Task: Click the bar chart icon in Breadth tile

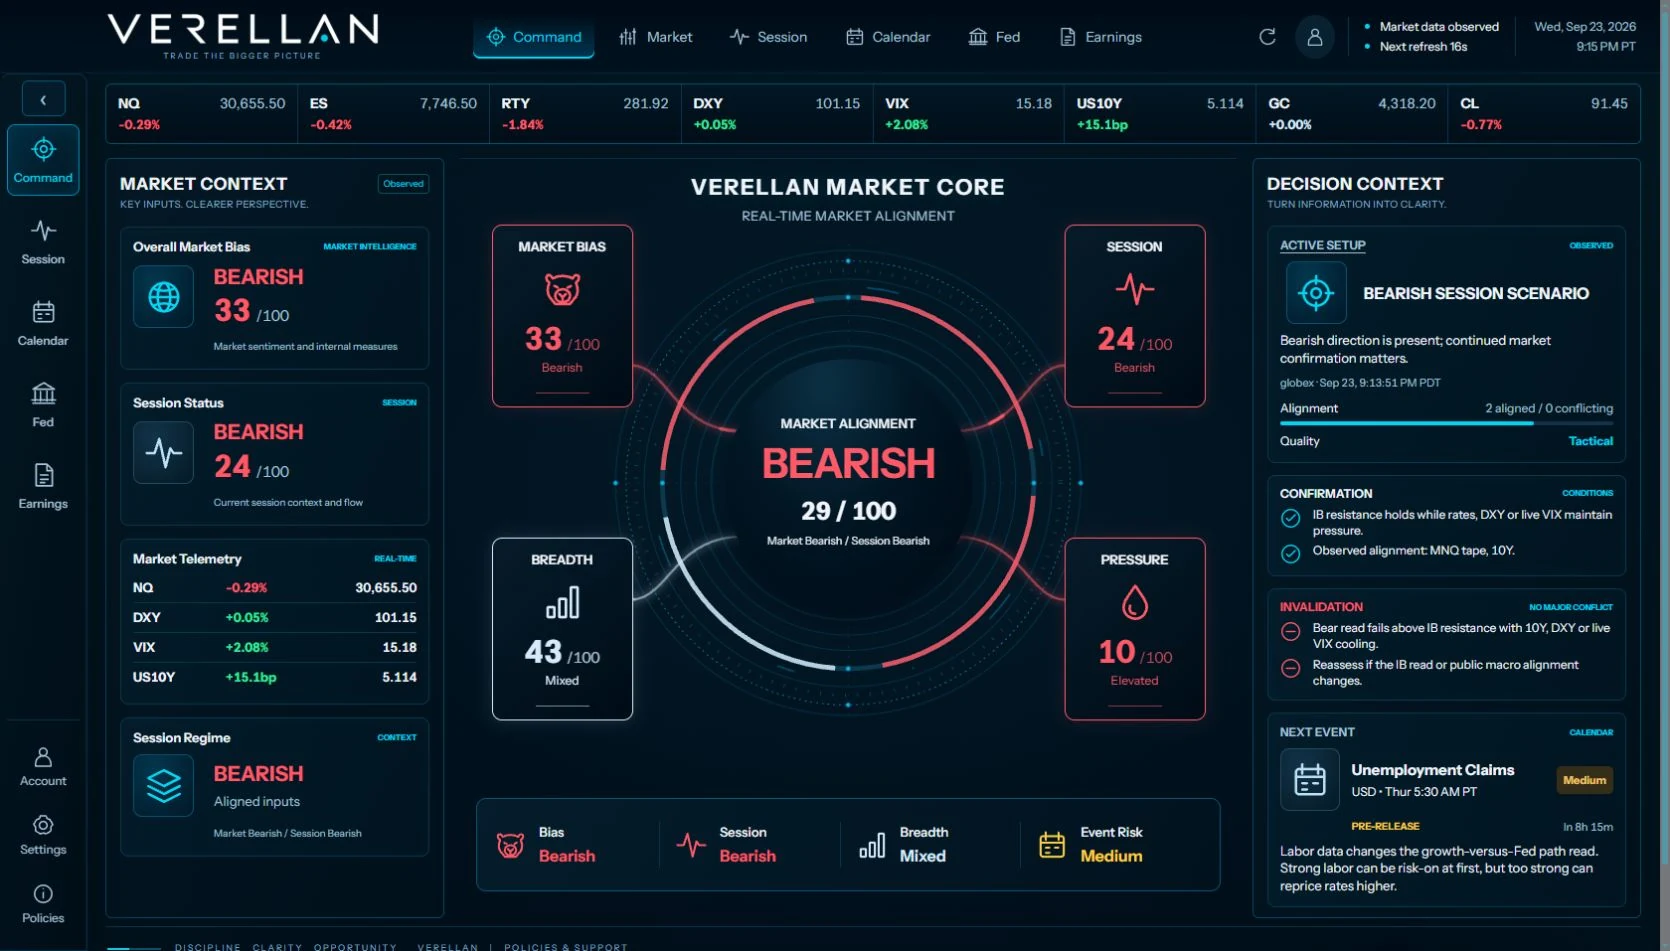Action: pos(562,603)
